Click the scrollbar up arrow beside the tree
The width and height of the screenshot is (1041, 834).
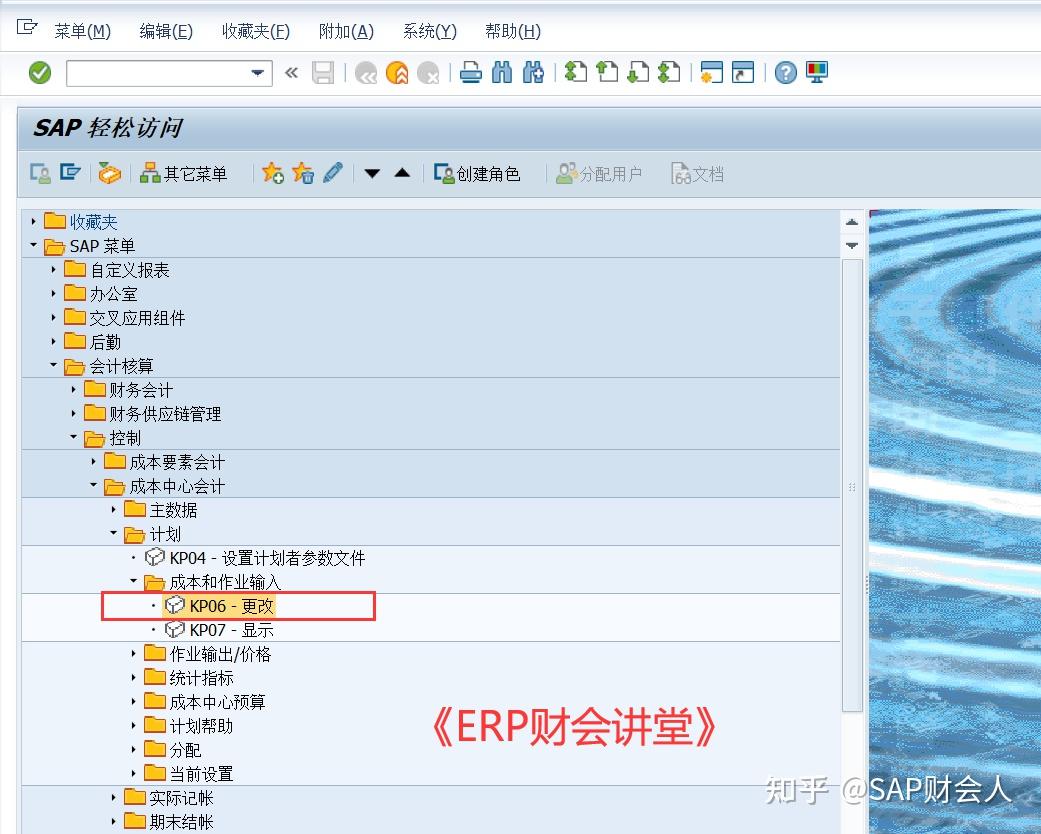[851, 221]
